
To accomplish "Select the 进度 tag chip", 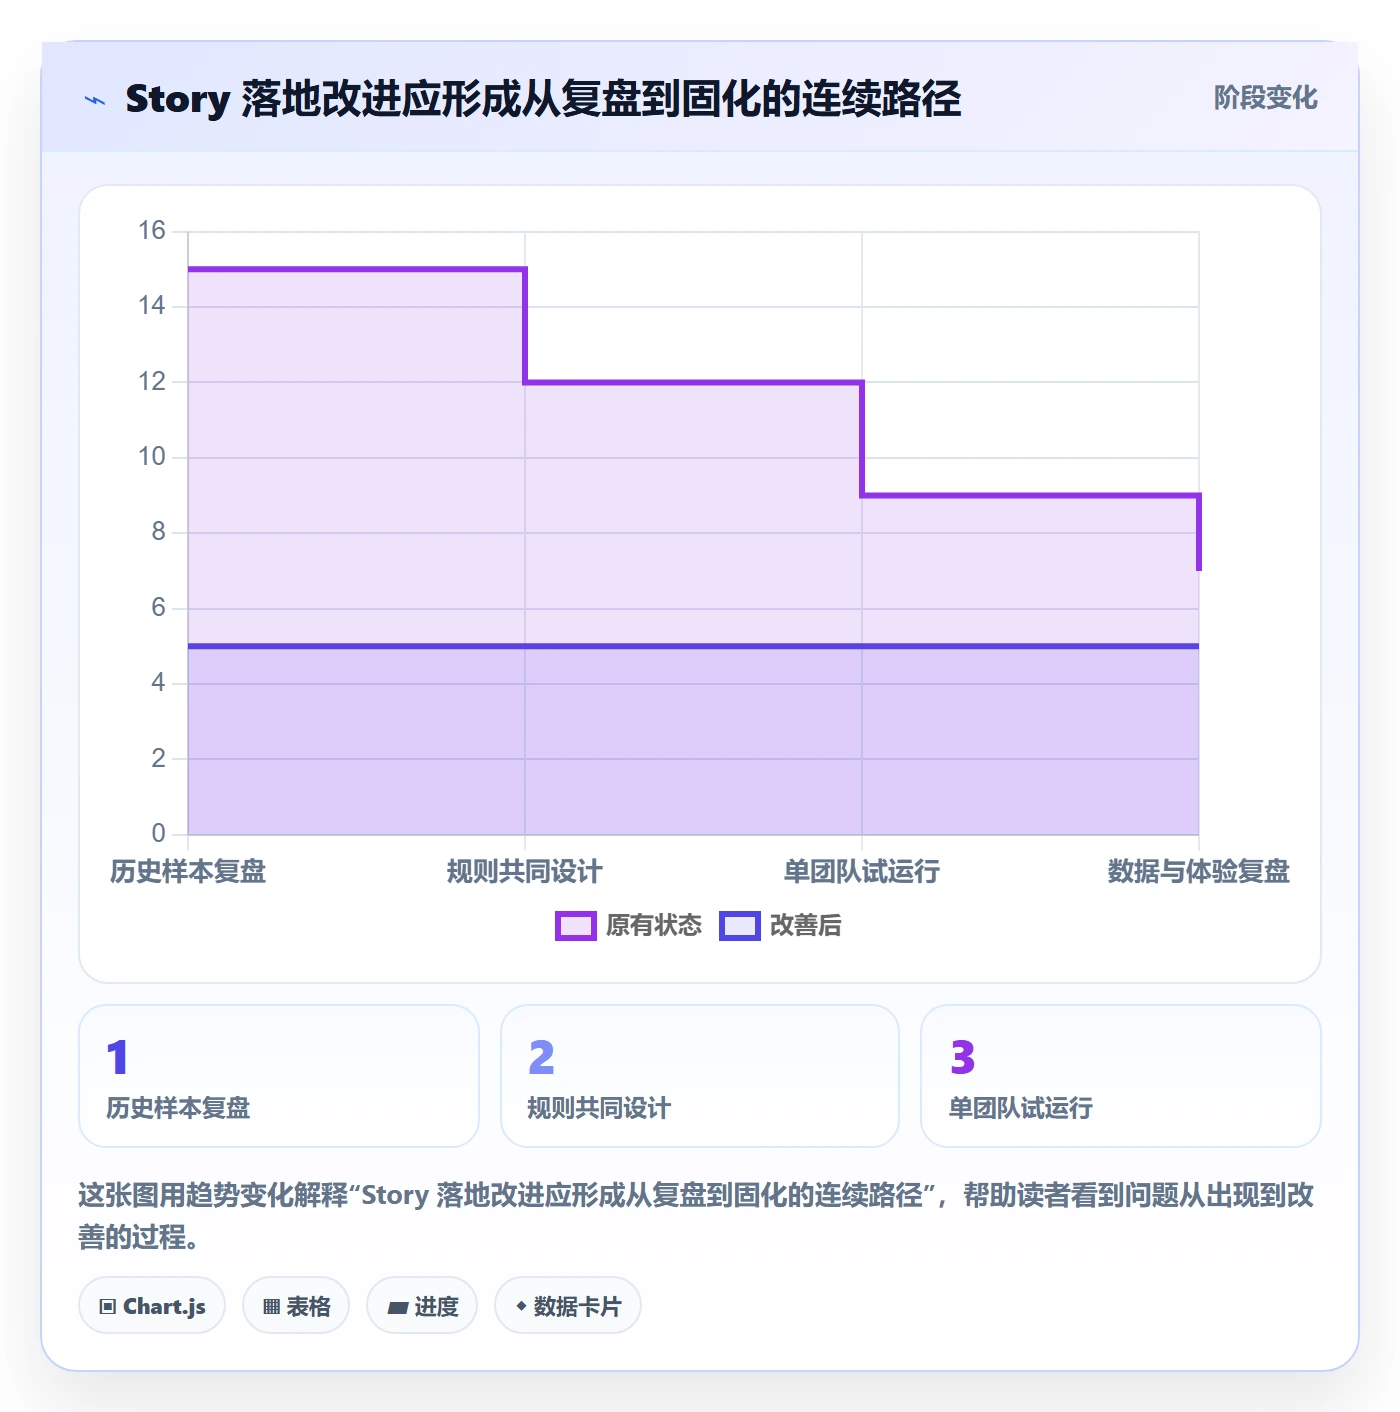I will pyautogui.click(x=422, y=1306).
